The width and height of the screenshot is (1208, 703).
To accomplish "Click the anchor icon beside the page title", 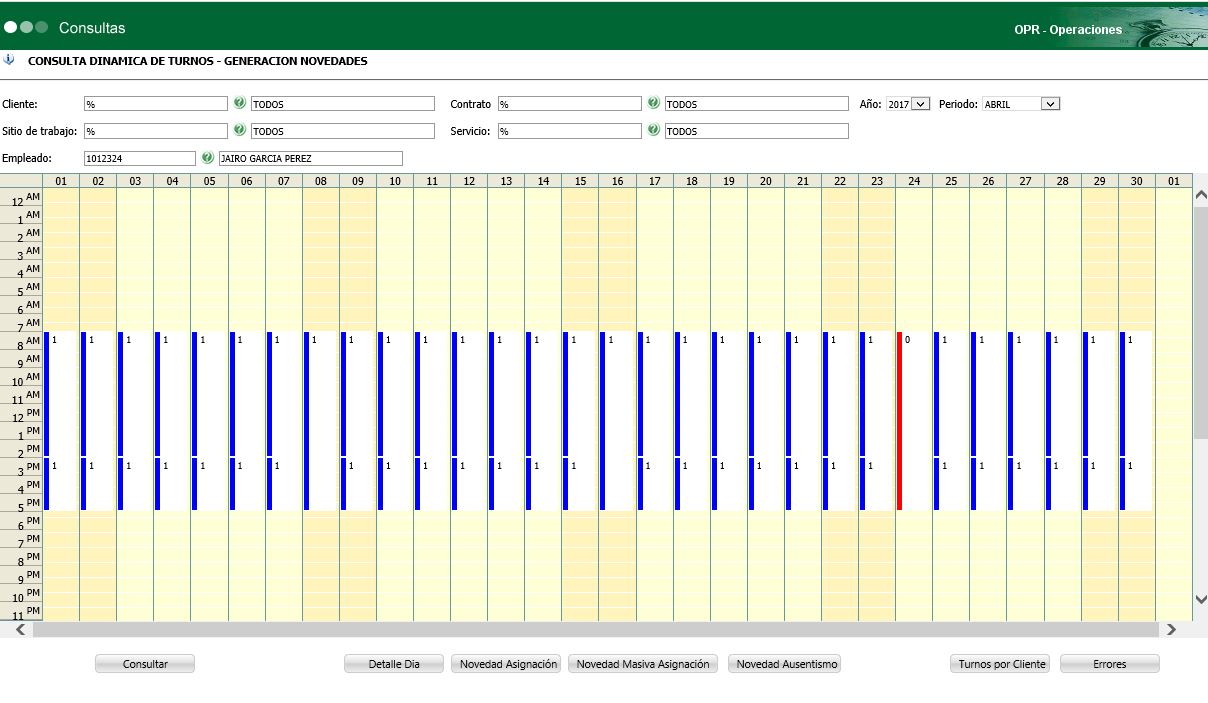I will pos(9,60).
